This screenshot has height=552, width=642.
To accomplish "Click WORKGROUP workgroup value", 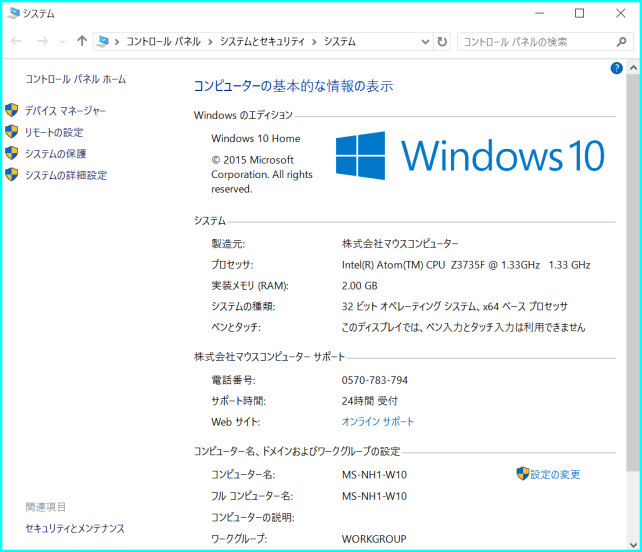I will click(x=374, y=539).
